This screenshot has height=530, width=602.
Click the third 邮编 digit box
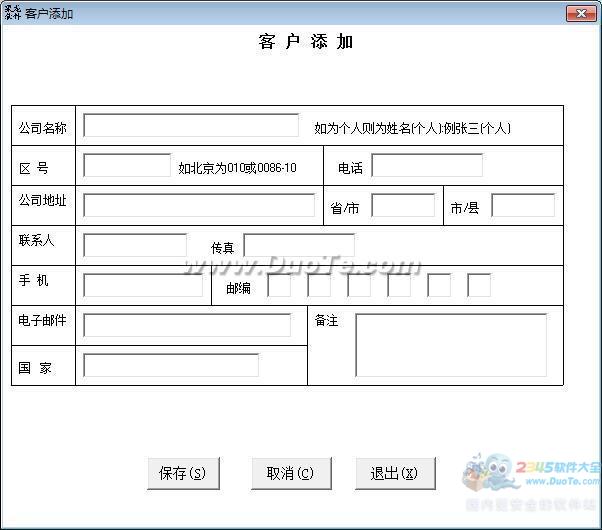(359, 285)
